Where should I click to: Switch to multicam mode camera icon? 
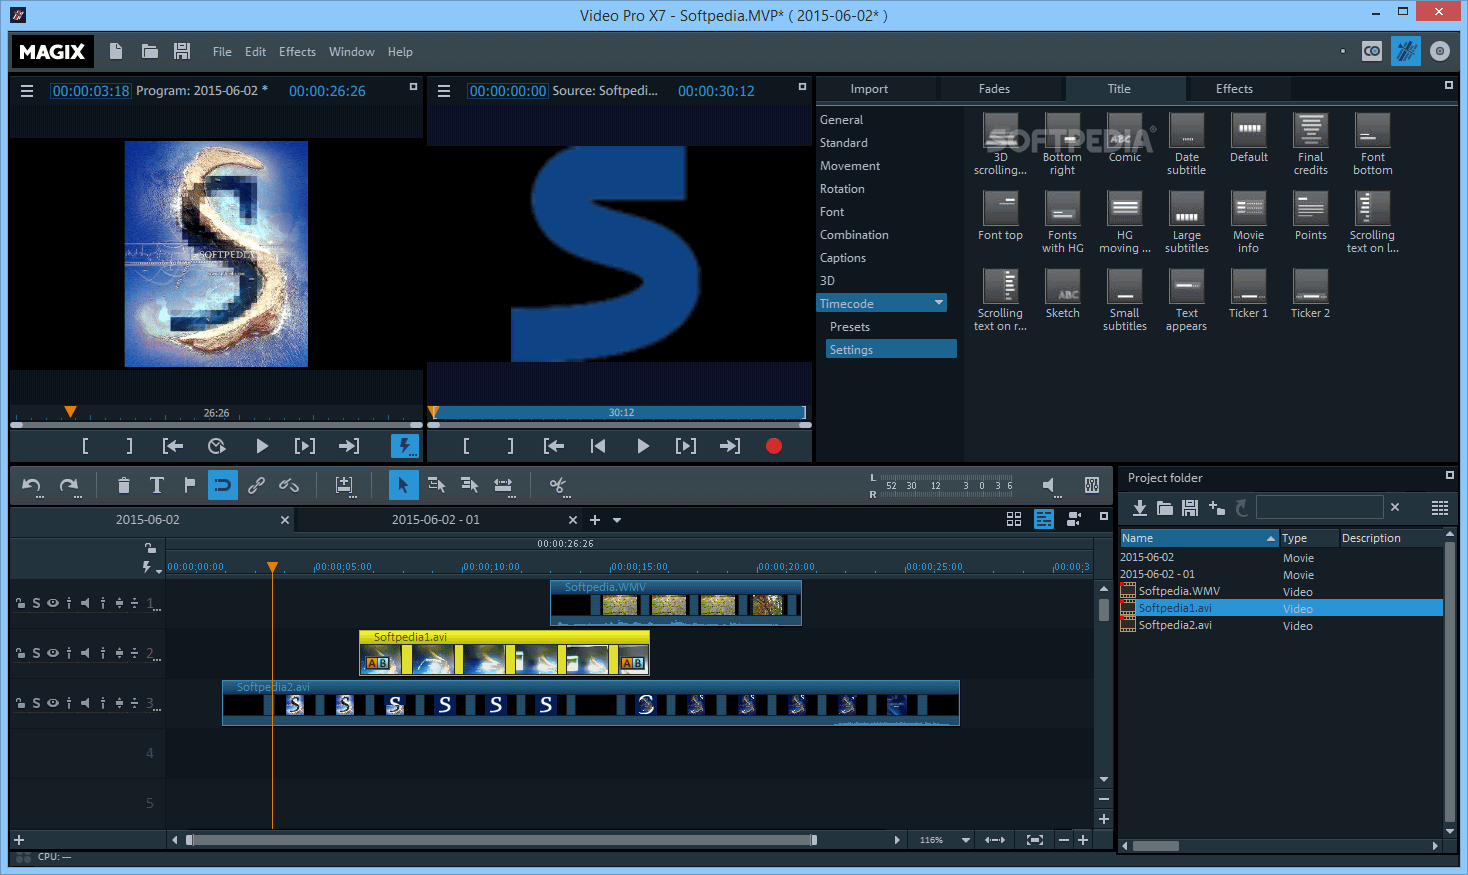click(1074, 519)
